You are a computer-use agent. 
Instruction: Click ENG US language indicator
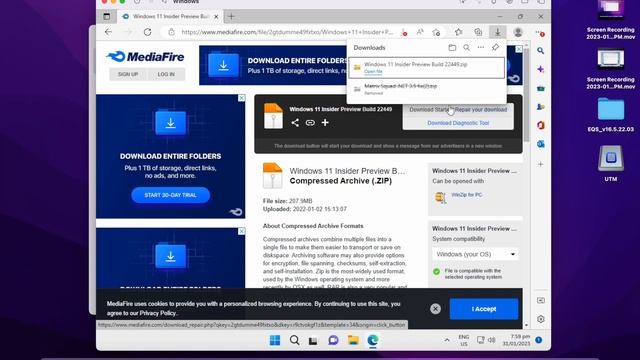point(464,340)
